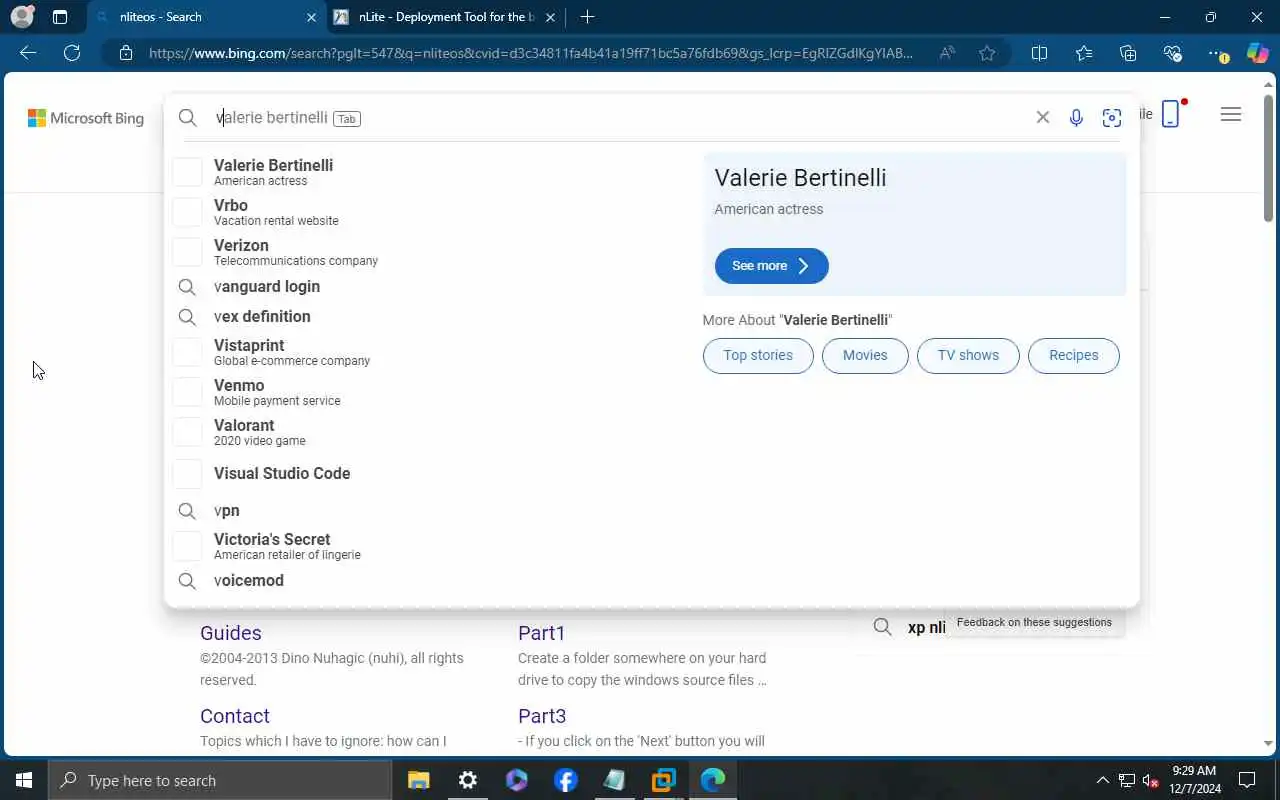This screenshot has width=1280, height=800.
Task: Open Edge Settings and more menu
Action: (x=1217, y=53)
